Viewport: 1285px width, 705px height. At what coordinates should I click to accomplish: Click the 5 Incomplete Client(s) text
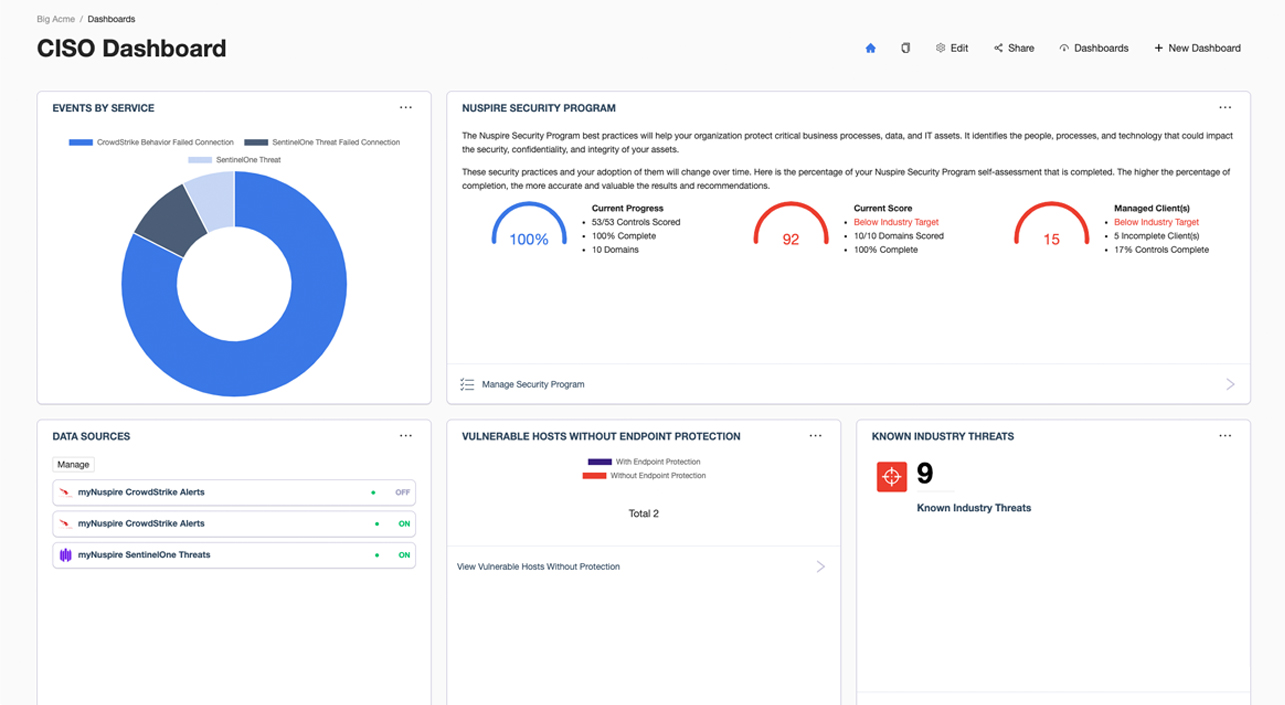tap(1155, 236)
